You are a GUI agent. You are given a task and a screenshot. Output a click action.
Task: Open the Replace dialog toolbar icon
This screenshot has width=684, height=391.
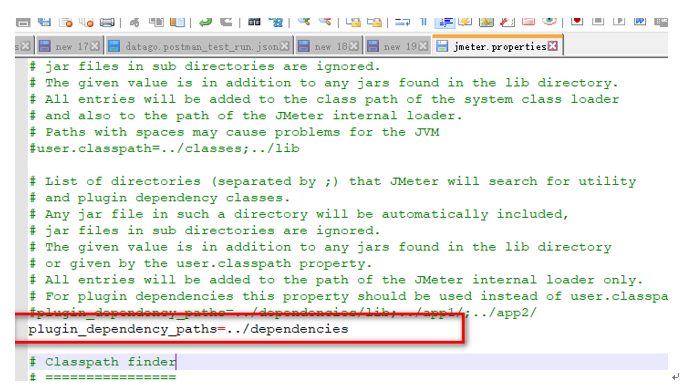click(276, 22)
